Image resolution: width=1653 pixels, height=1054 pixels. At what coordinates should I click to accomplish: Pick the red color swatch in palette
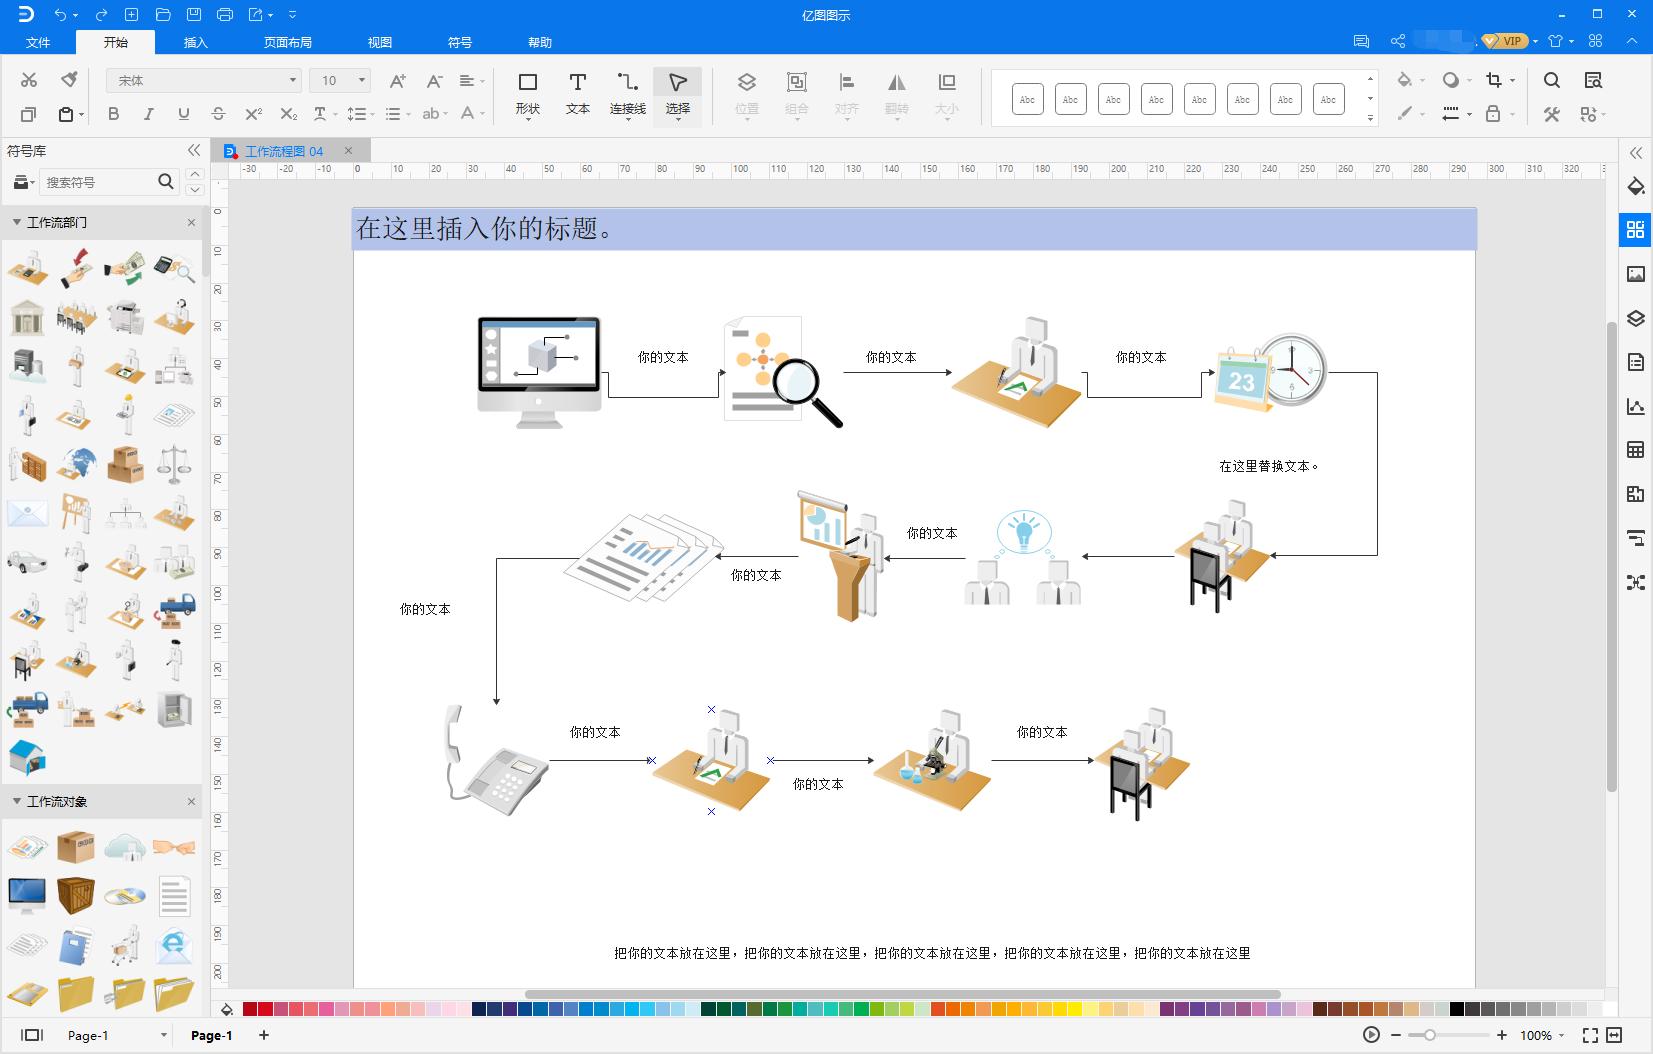[250, 1009]
